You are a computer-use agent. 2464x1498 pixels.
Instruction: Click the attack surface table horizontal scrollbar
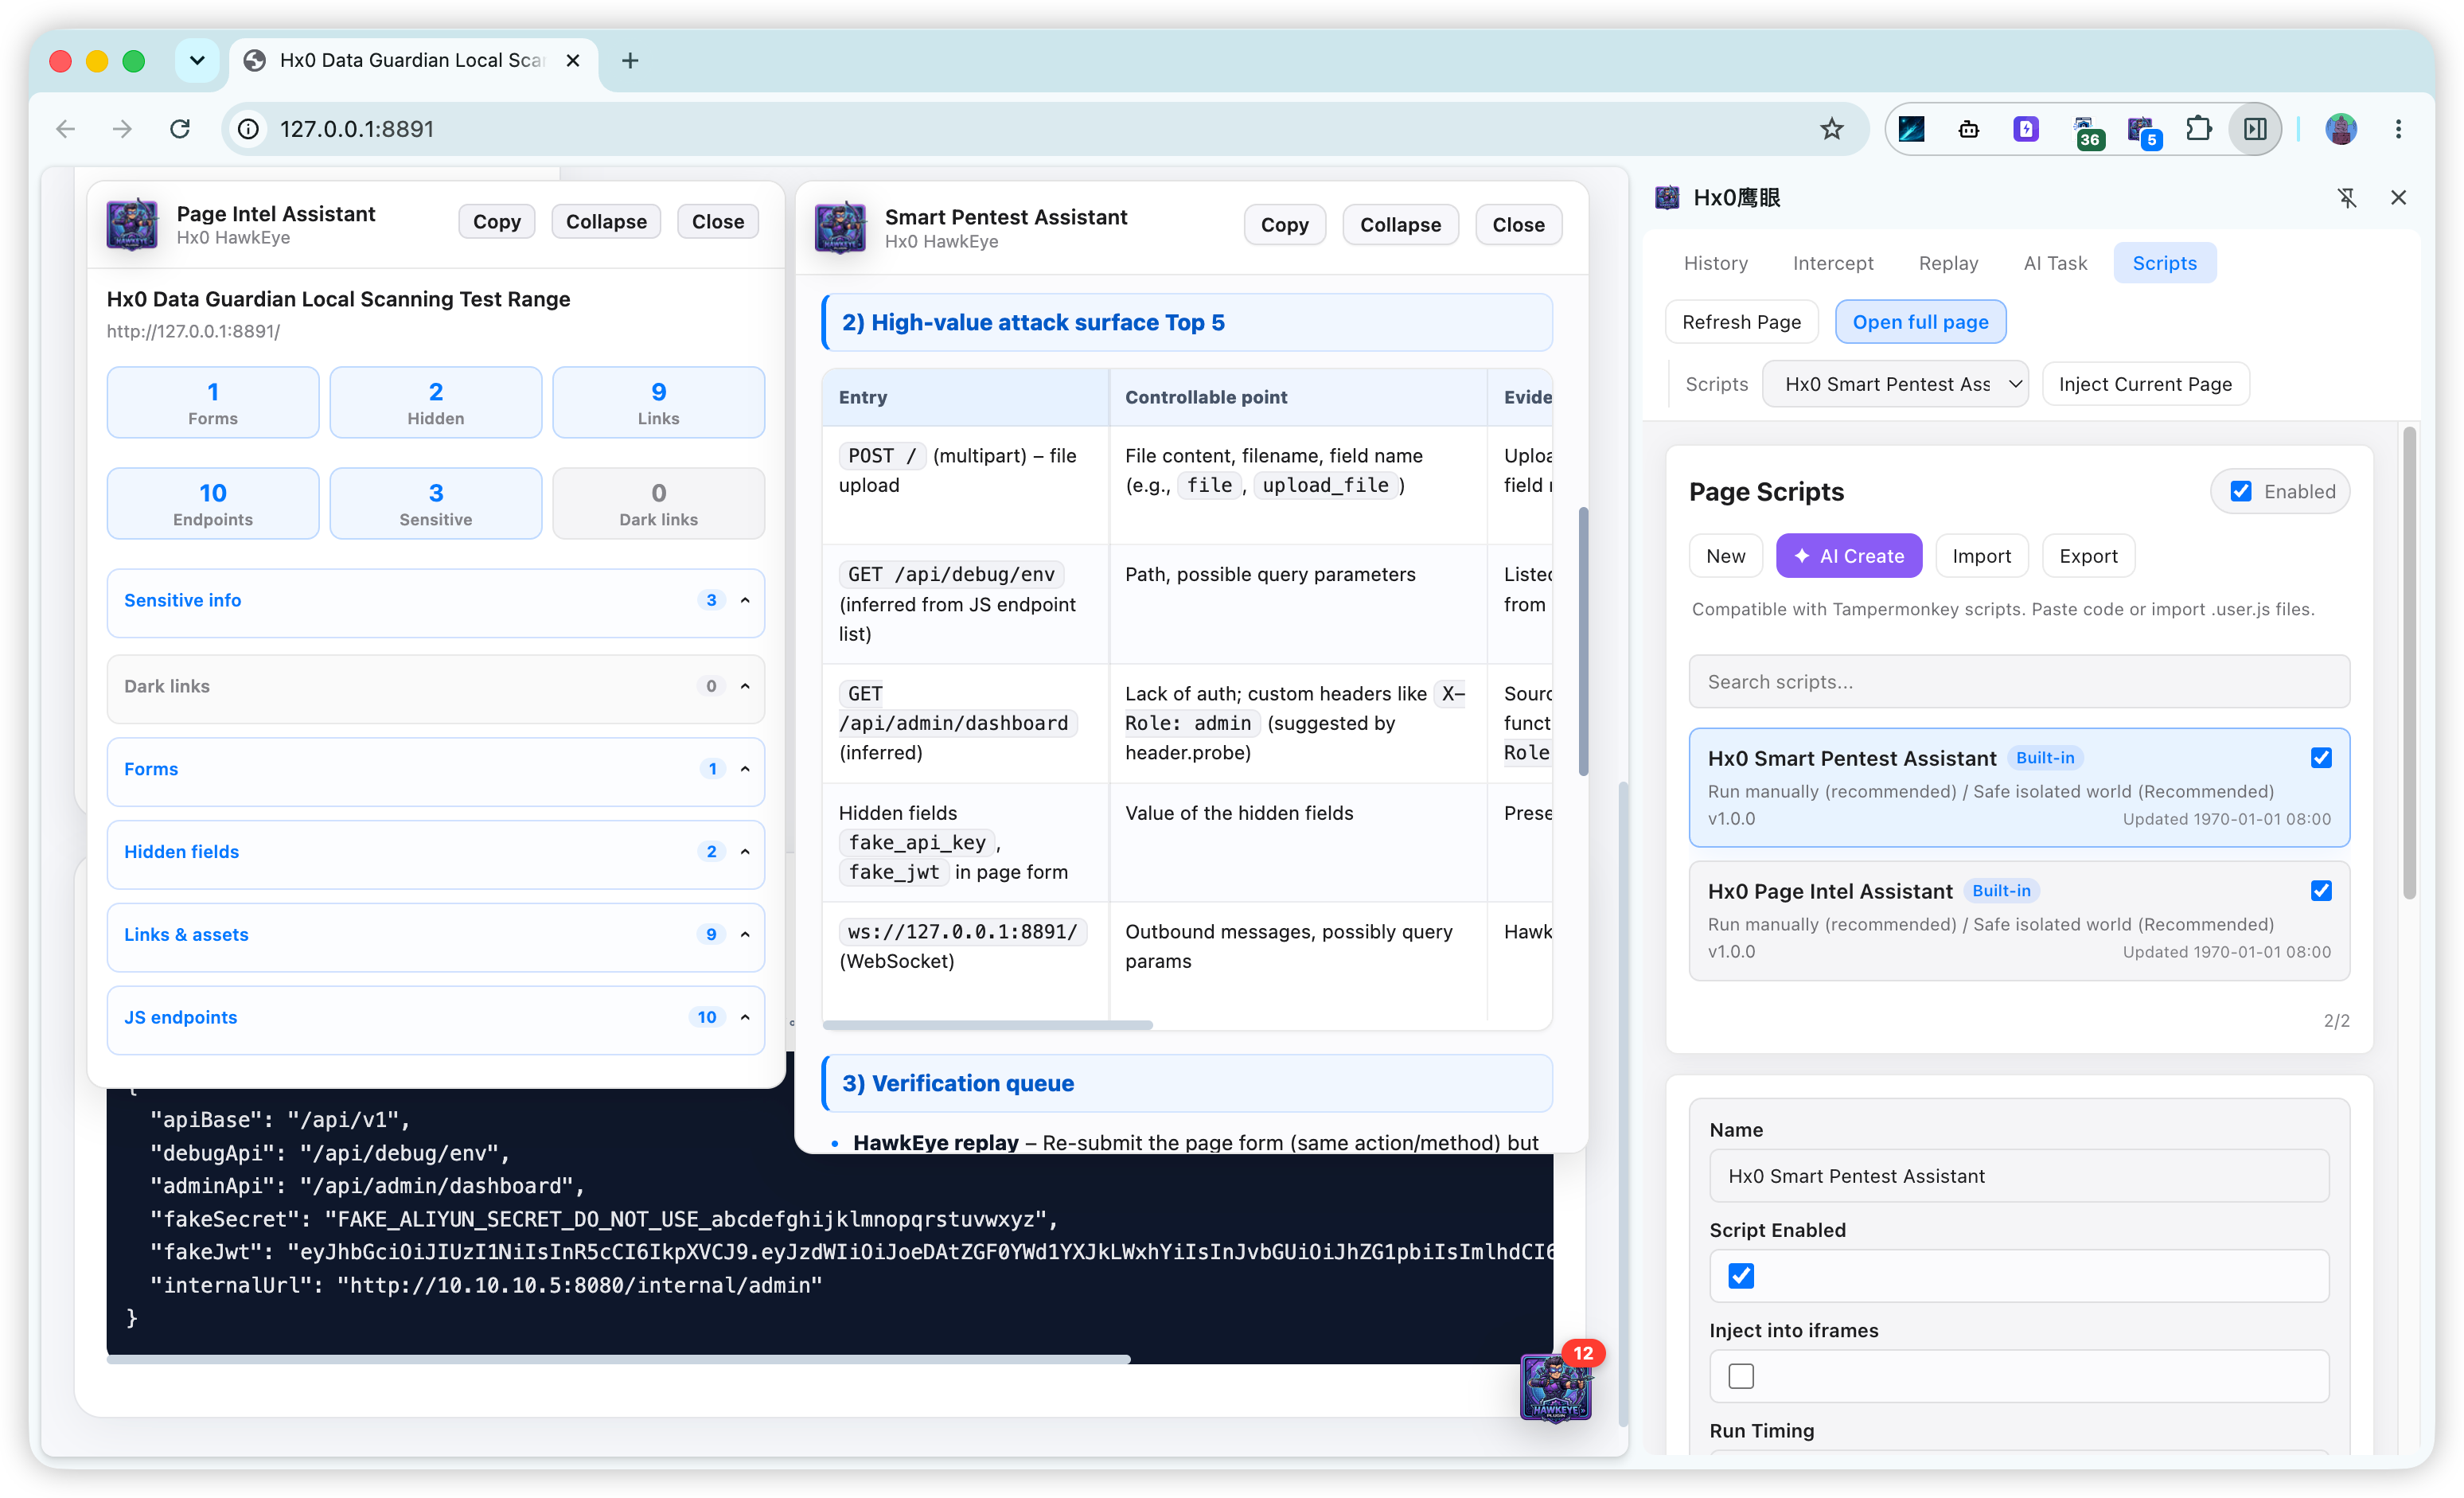(x=988, y=1025)
